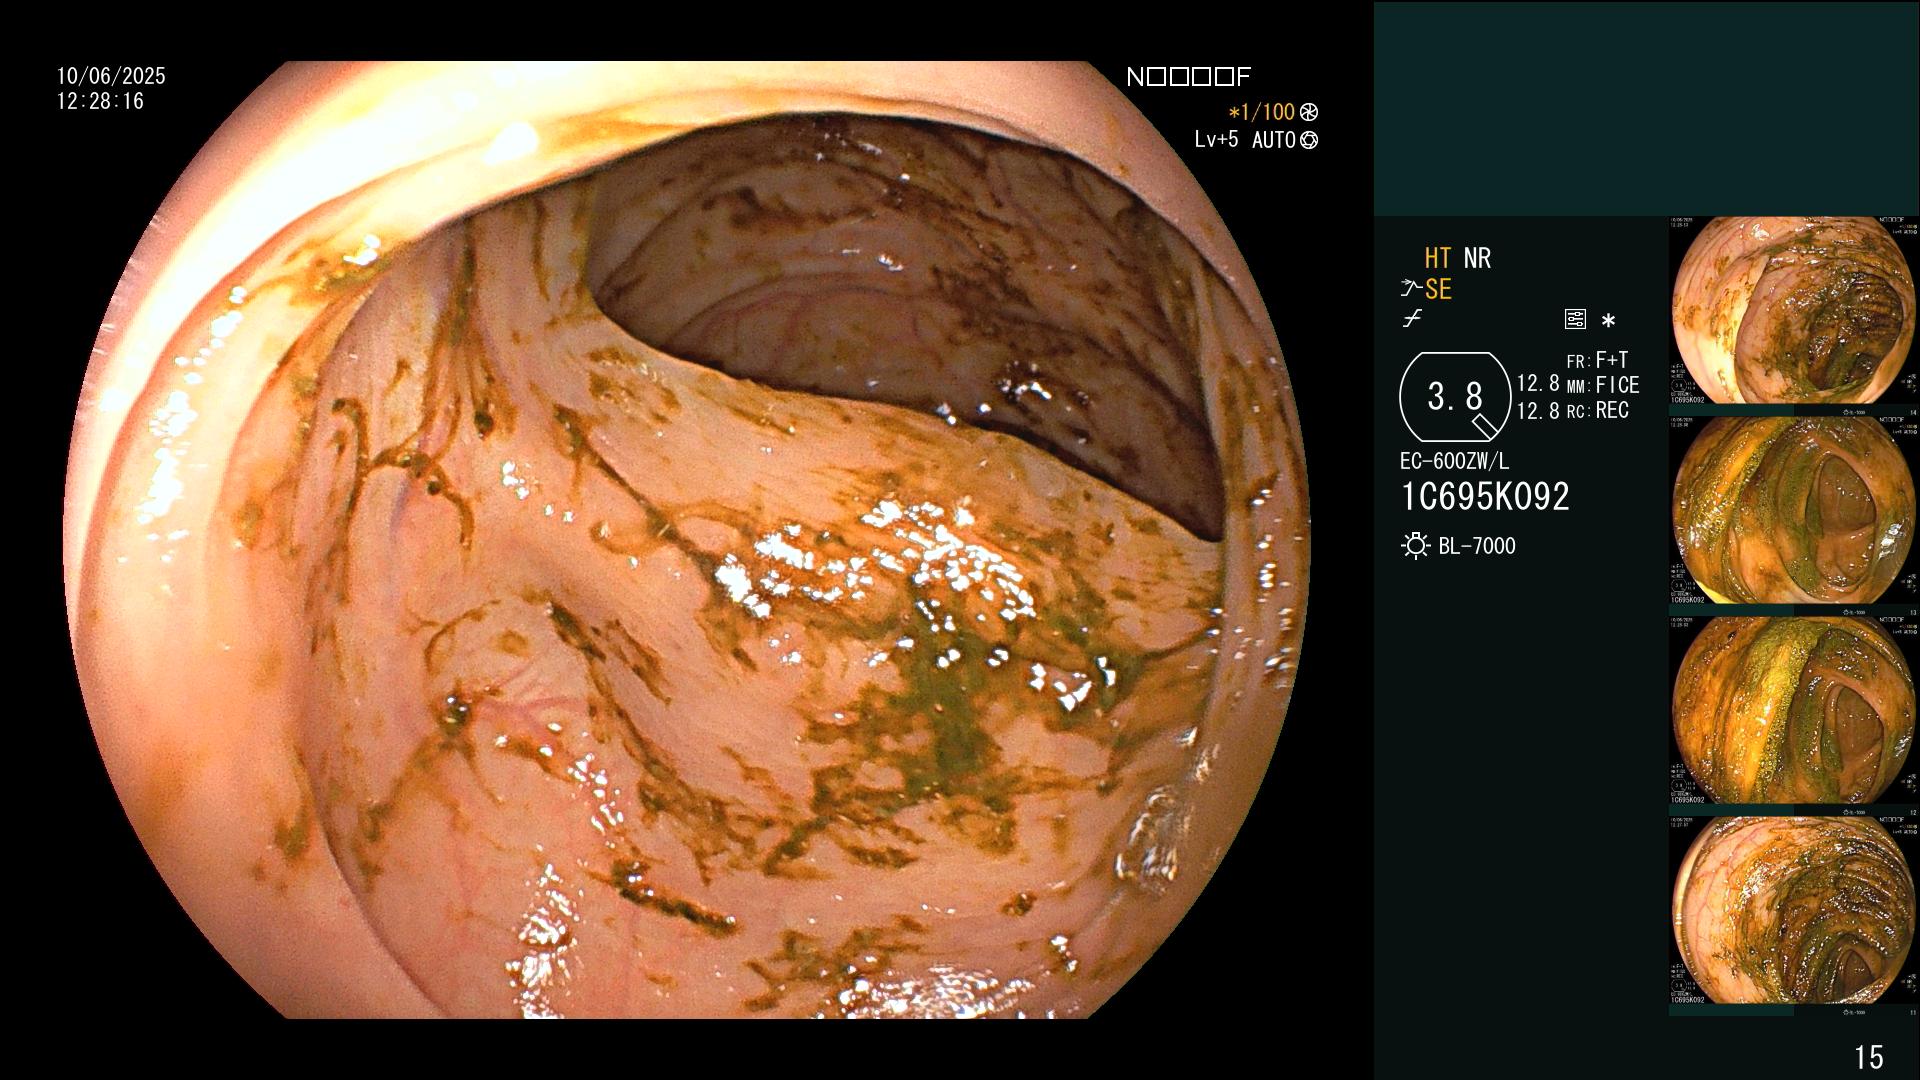Click the shutter value 1/100
This screenshot has height=1080, width=1920.
pos(1261,113)
